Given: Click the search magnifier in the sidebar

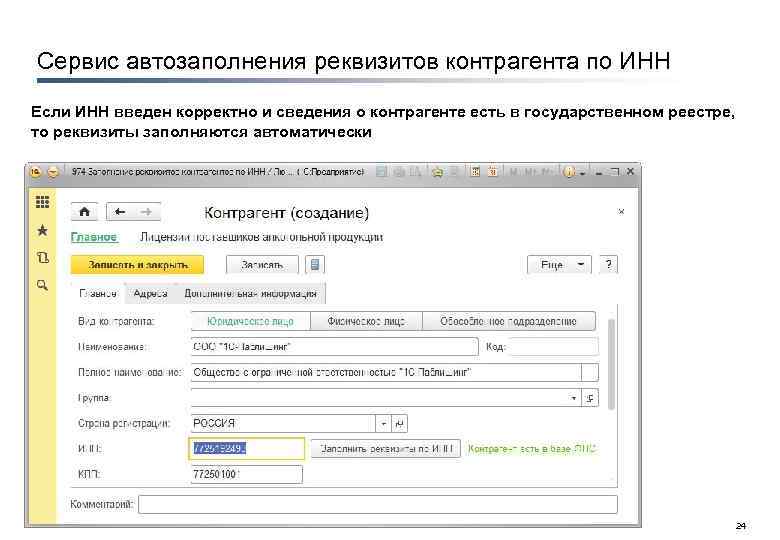Looking at the screenshot, I should coord(42,285).
